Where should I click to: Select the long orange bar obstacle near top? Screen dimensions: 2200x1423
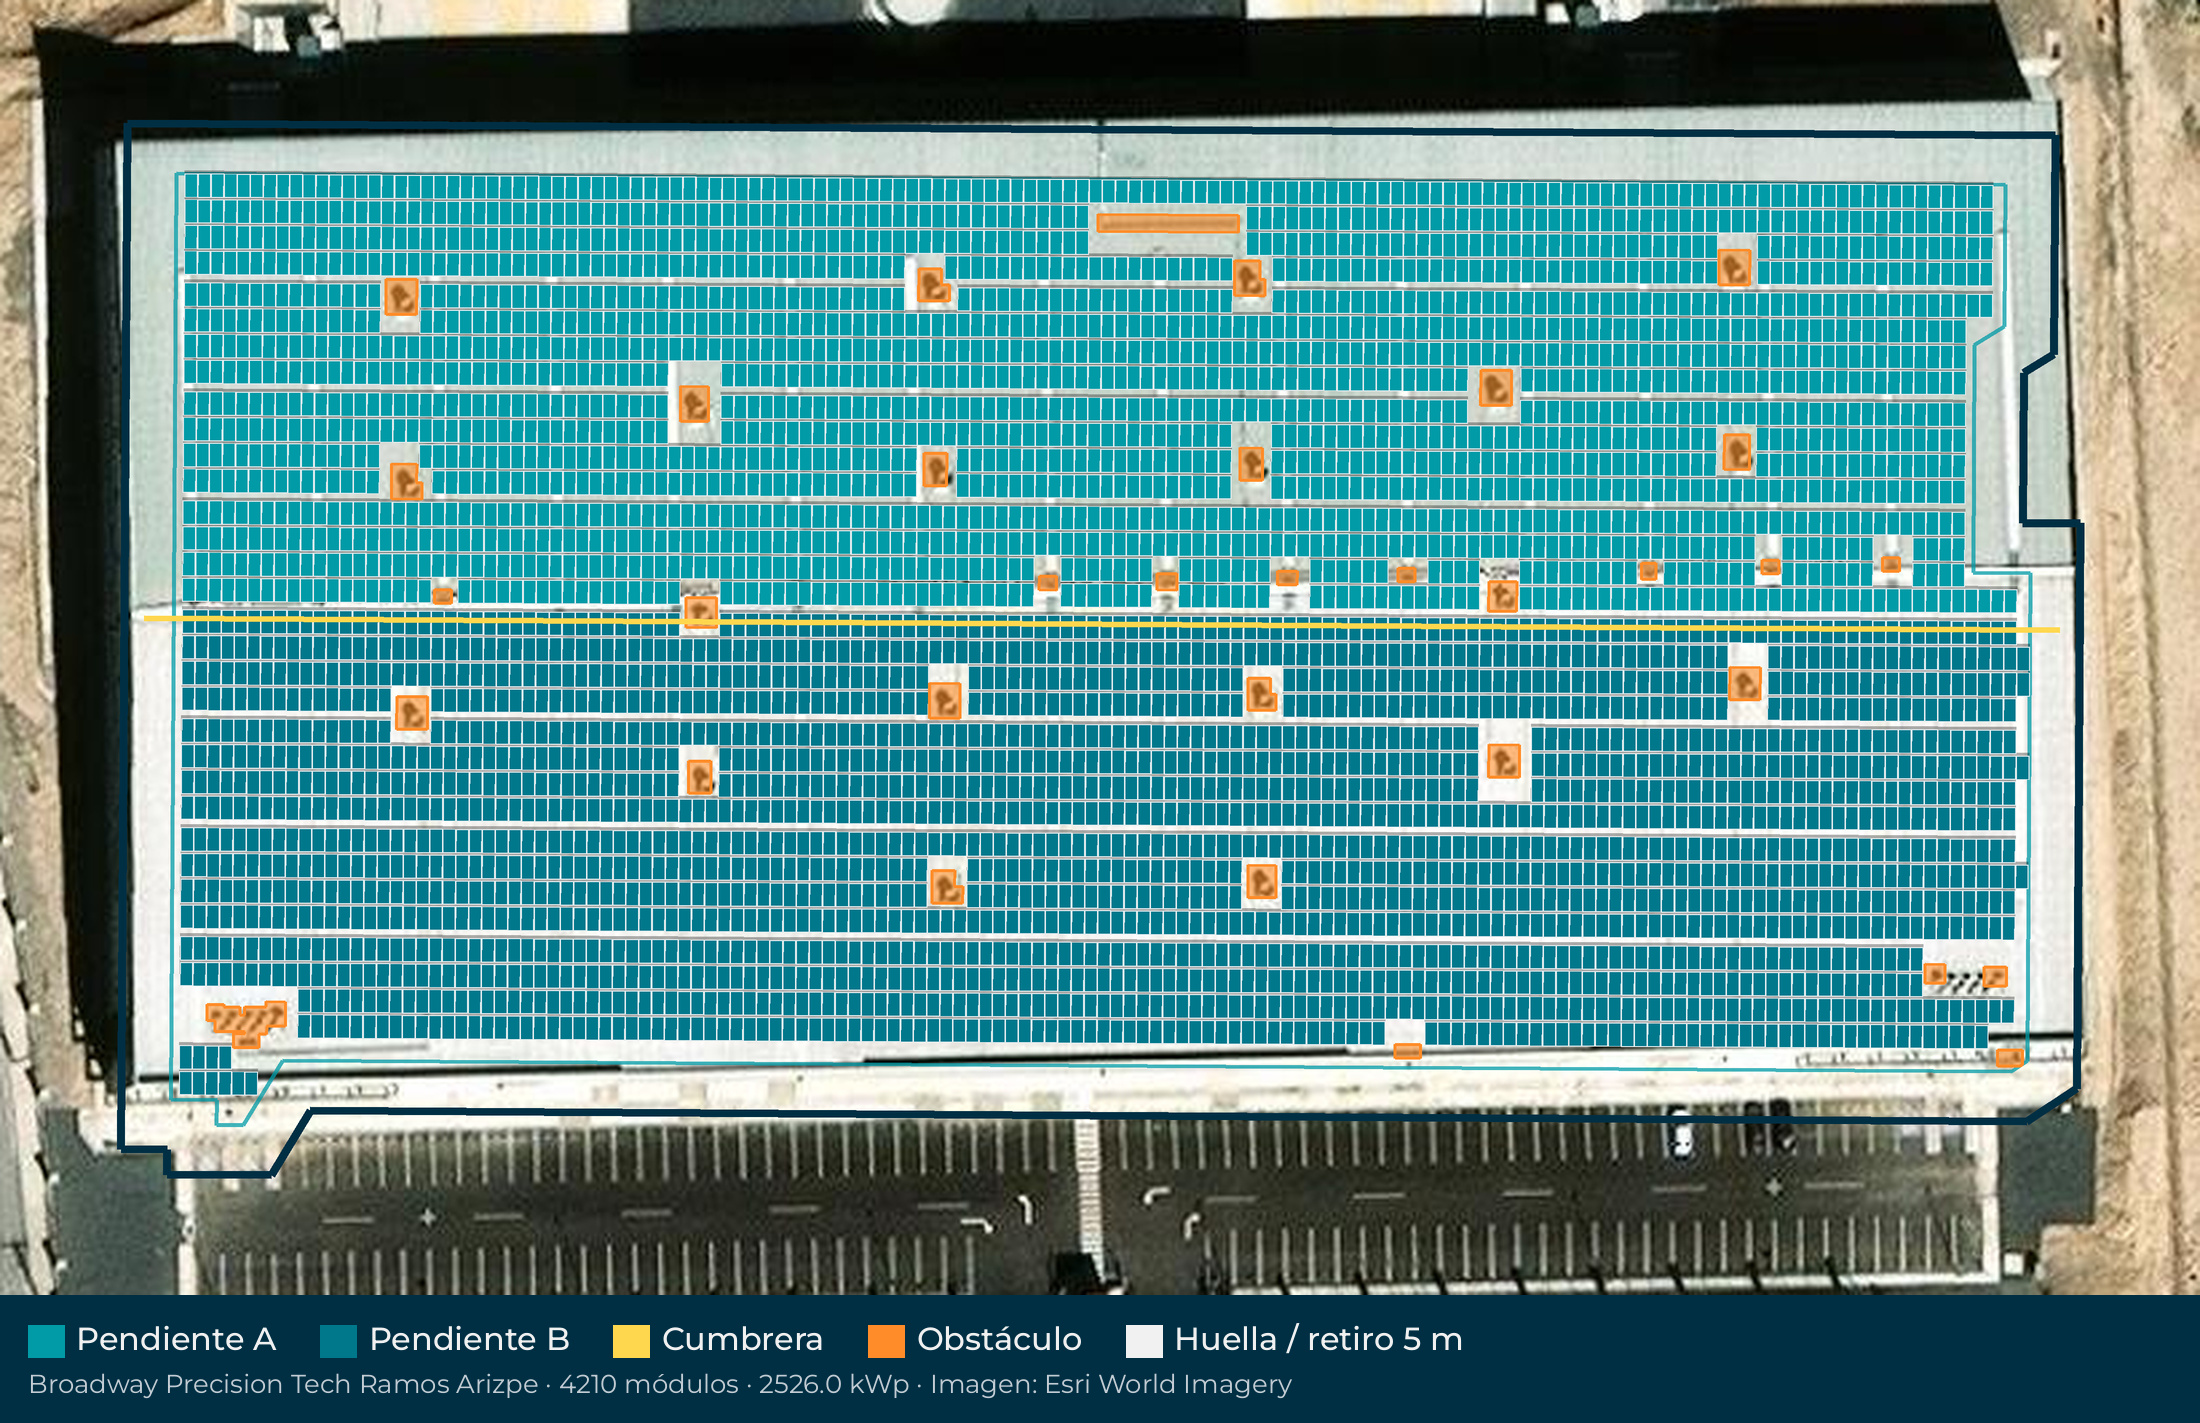[x=1168, y=223]
